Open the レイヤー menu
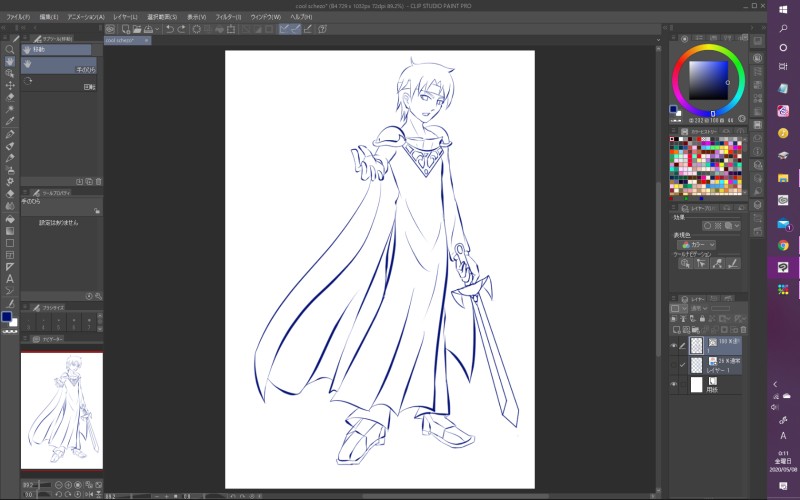Viewport: 800px width, 500px height. [124, 17]
